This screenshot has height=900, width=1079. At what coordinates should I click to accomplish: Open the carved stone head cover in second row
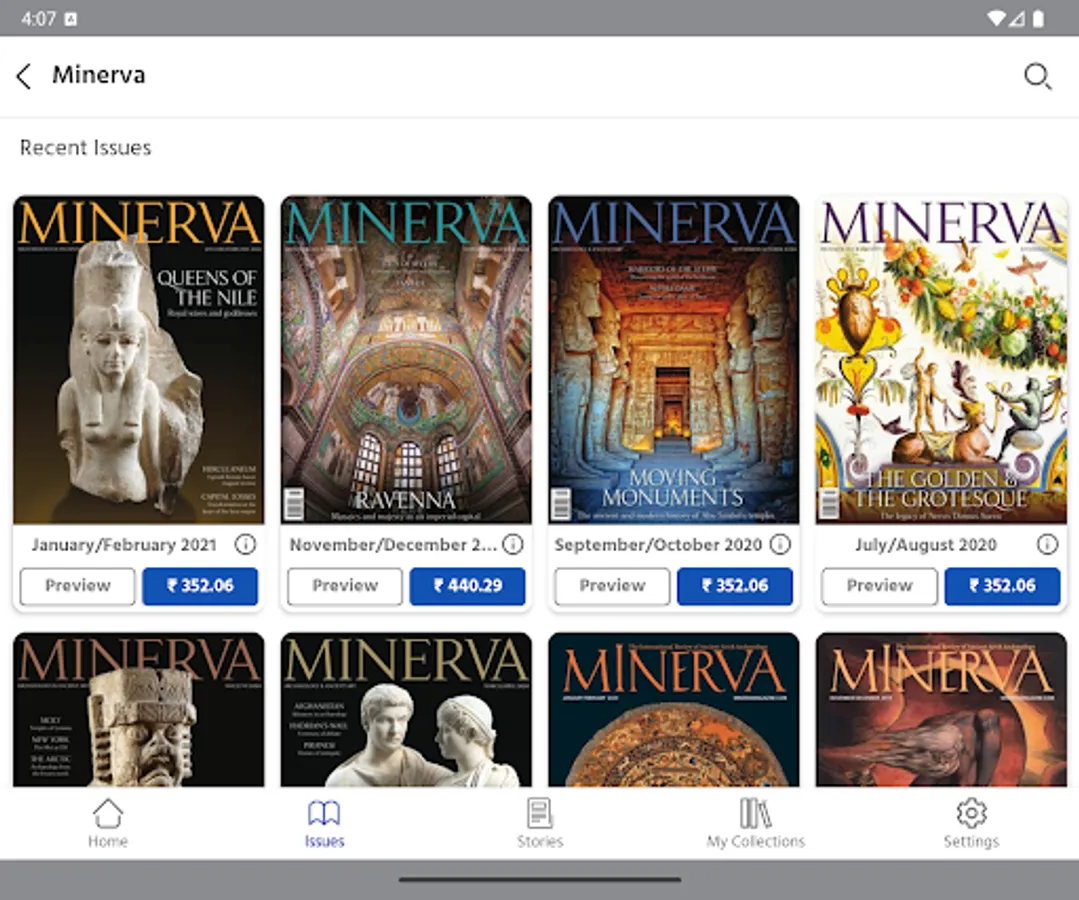pyautogui.click(x=138, y=710)
